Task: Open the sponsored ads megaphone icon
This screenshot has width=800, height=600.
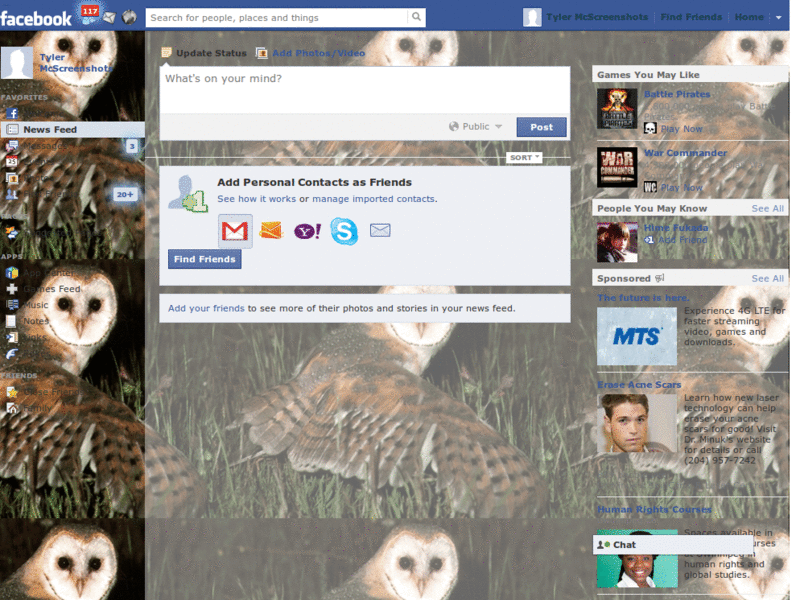Action: pos(660,278)
